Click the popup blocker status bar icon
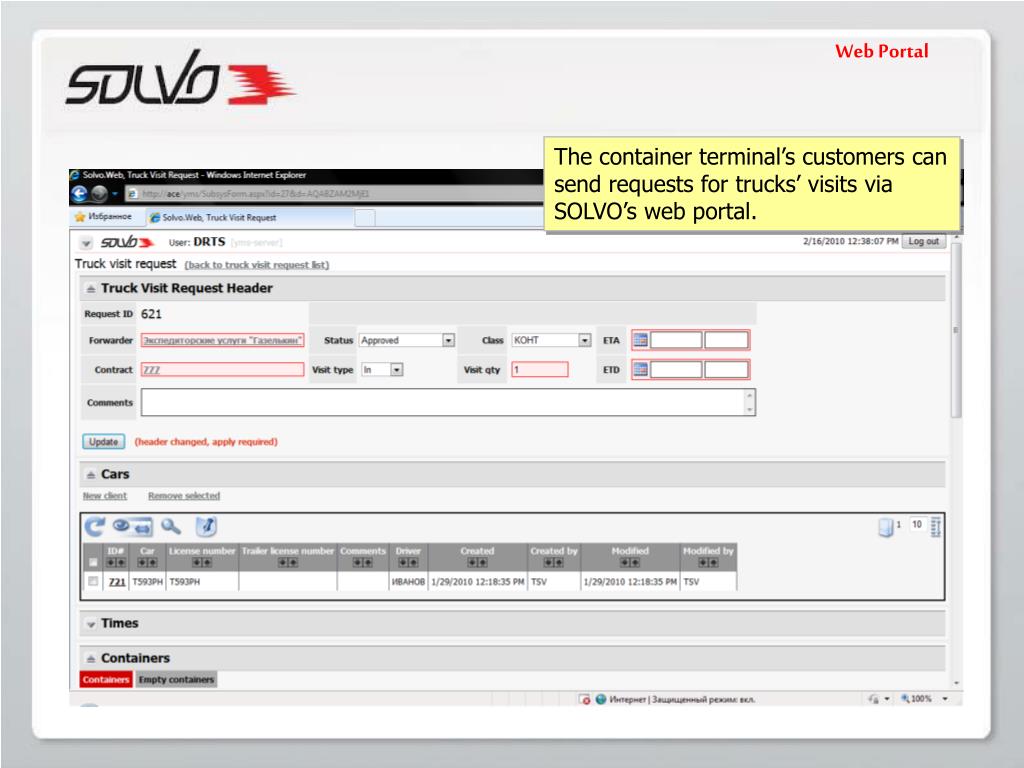This screenshot has width=1024, height=768. (585, 699)
